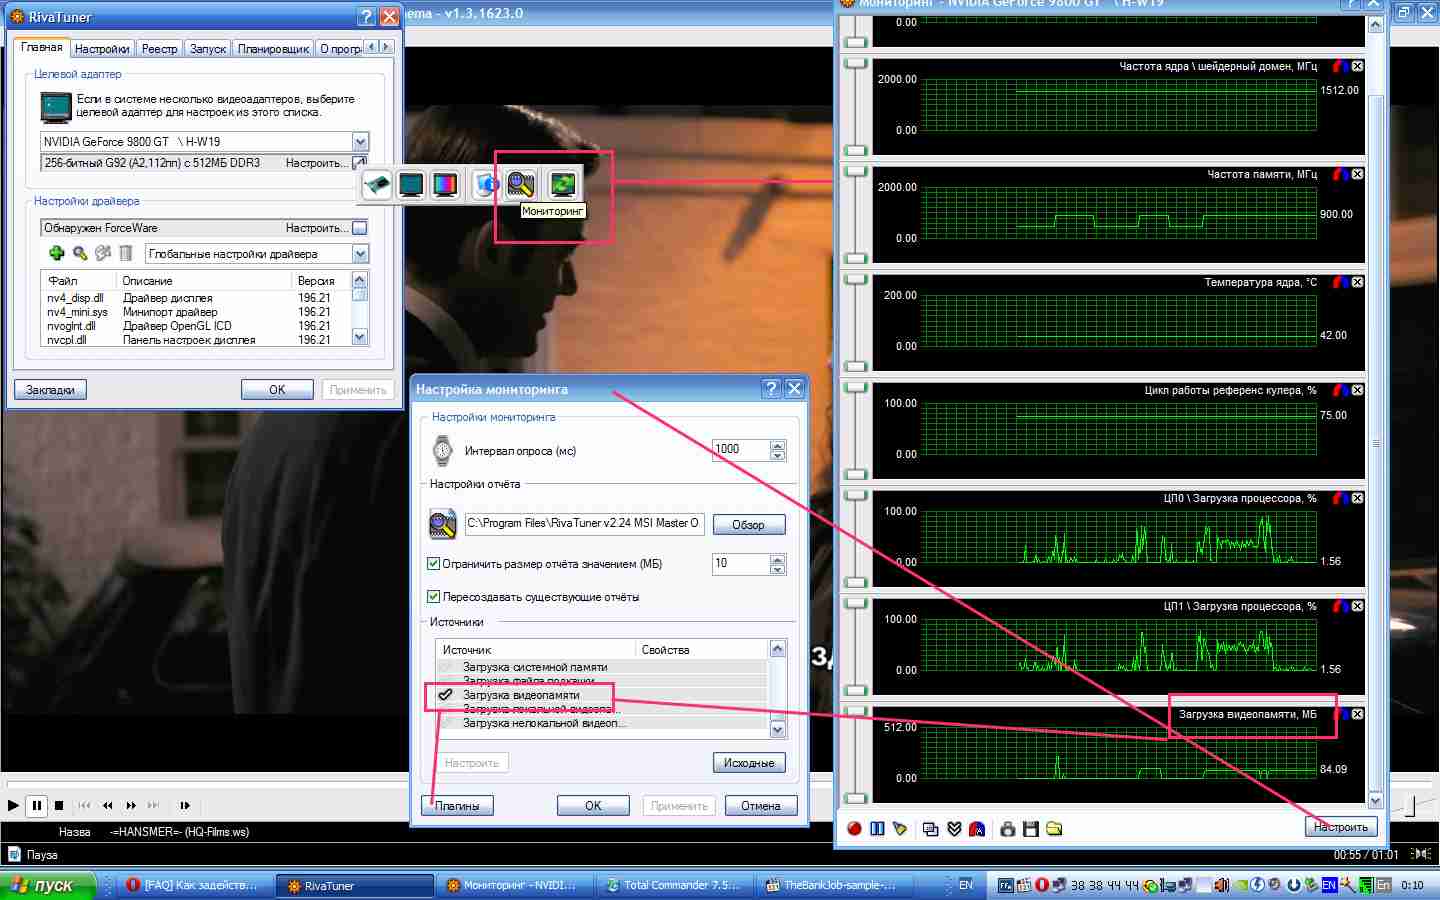This screenshot has height=900, width=1440.
Task: Click the color bars monitor icon
Action: click(x=445, y=184)
